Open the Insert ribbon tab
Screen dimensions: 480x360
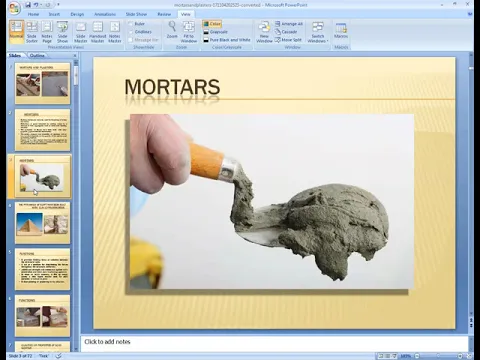(54, 14)
